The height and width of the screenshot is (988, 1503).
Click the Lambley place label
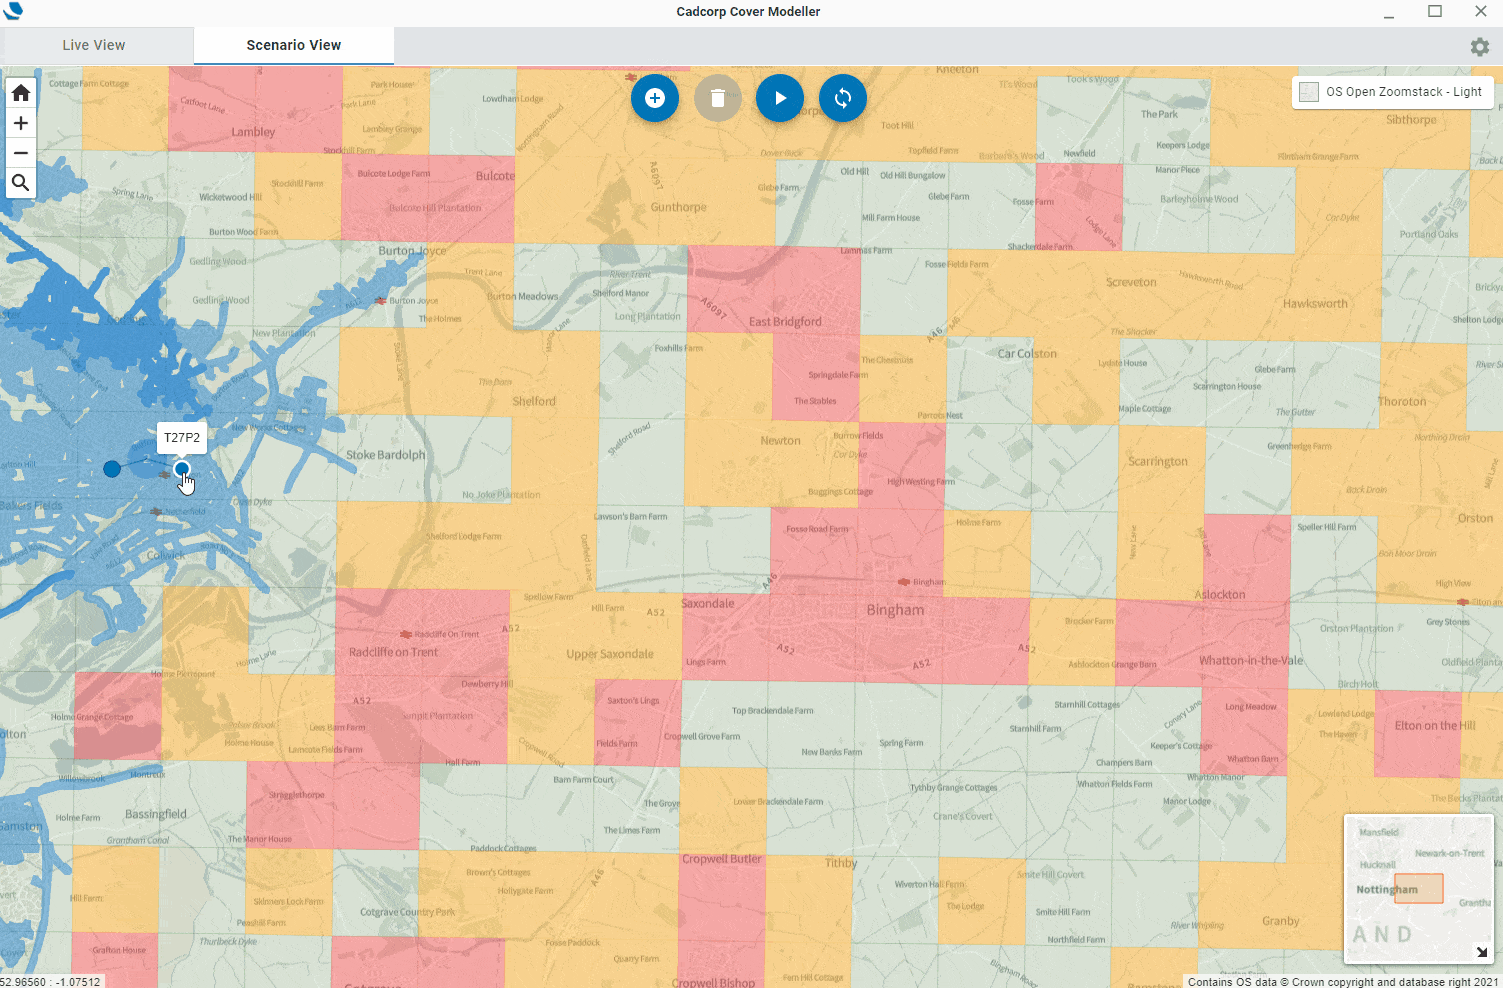click(x=253, y=132)
